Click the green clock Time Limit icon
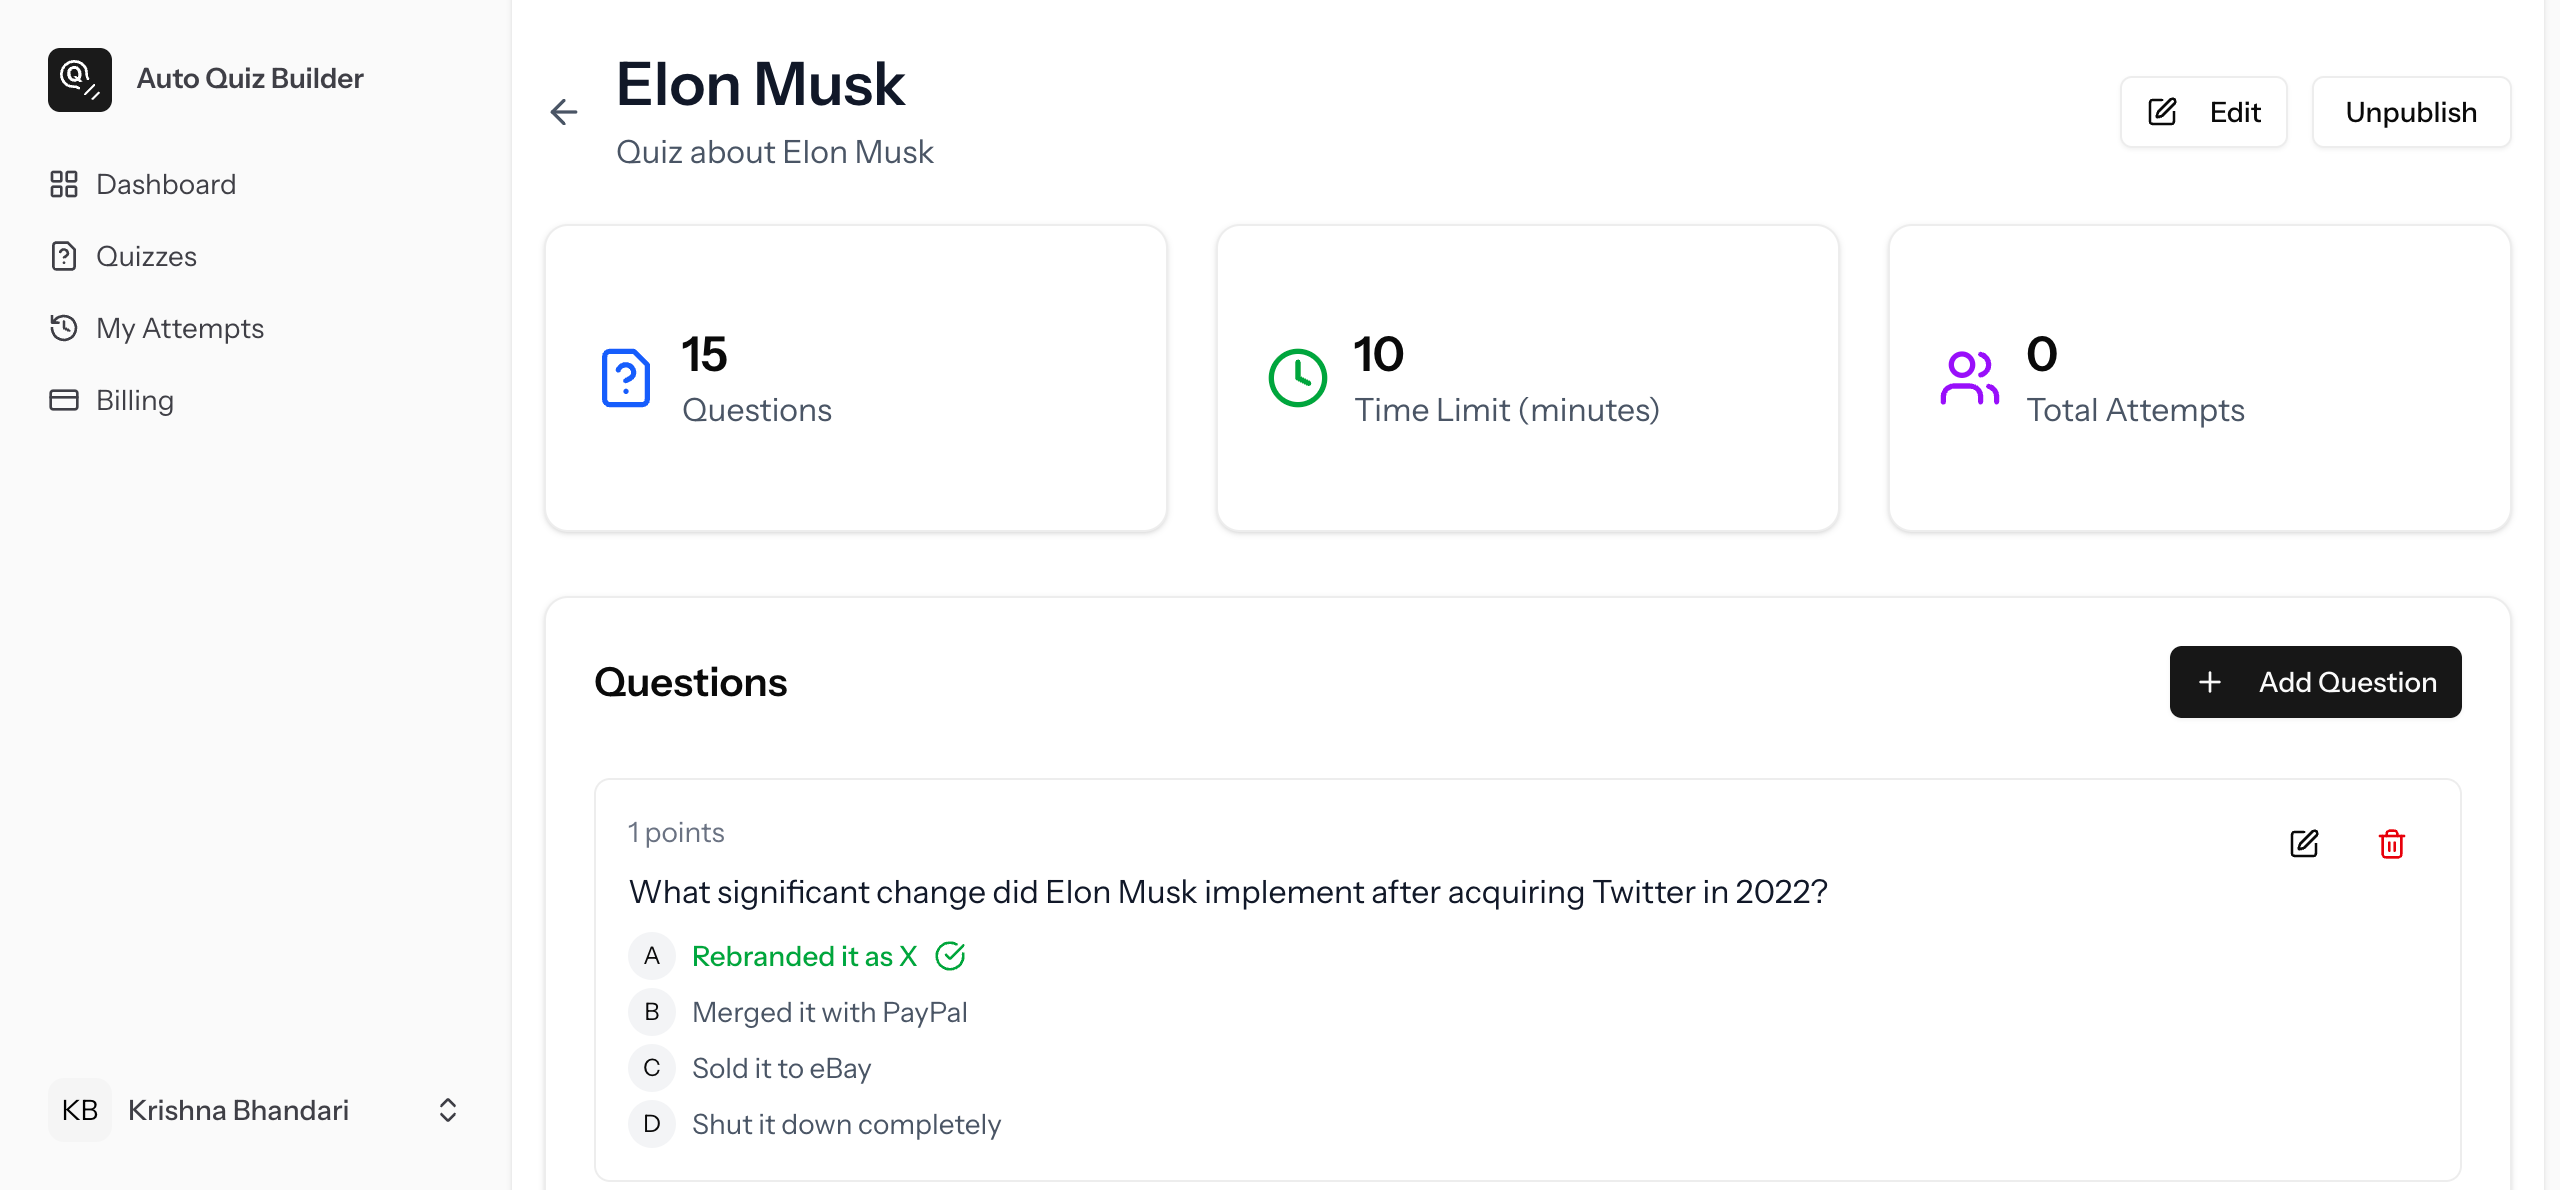 tap(1297, 378)
